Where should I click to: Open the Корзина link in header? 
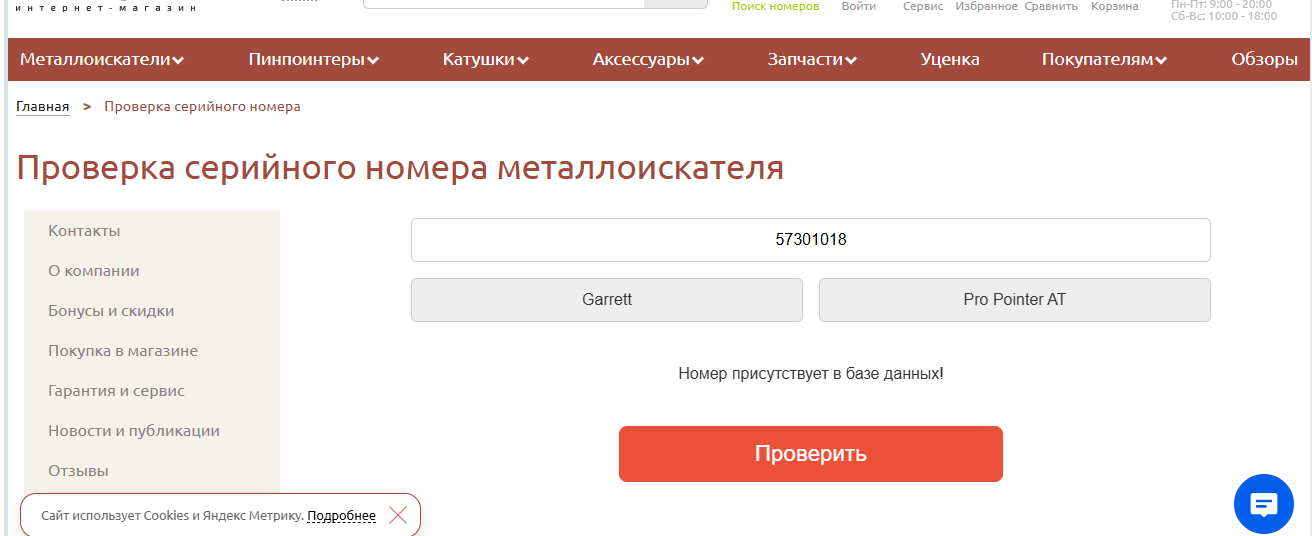click(1115, 6)
